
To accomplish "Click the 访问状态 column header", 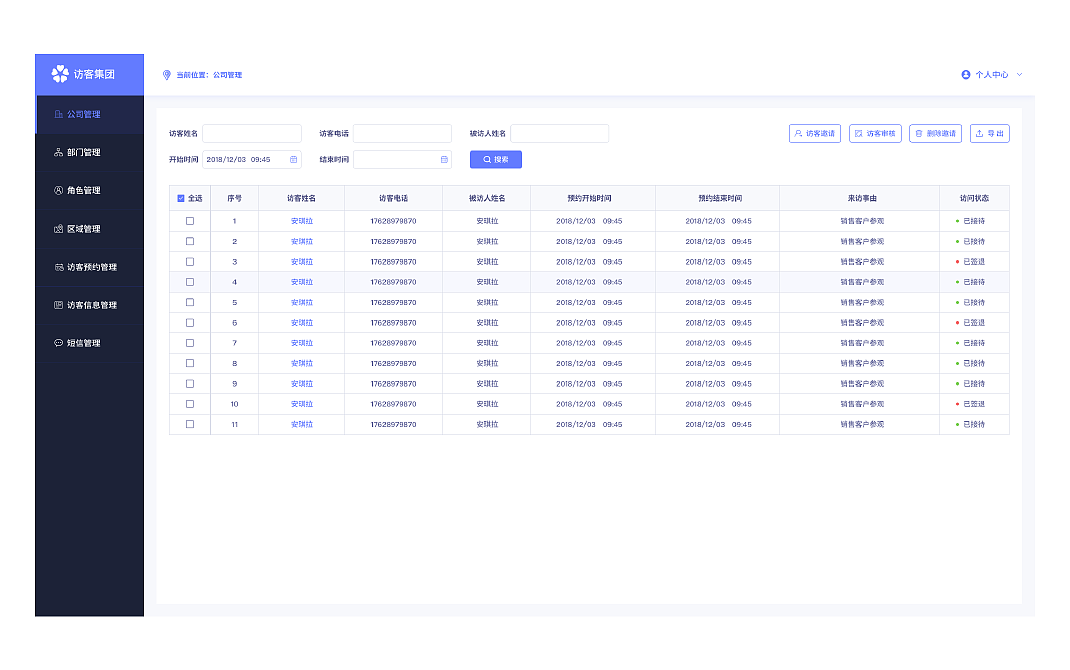I will (x=974, y=199).
